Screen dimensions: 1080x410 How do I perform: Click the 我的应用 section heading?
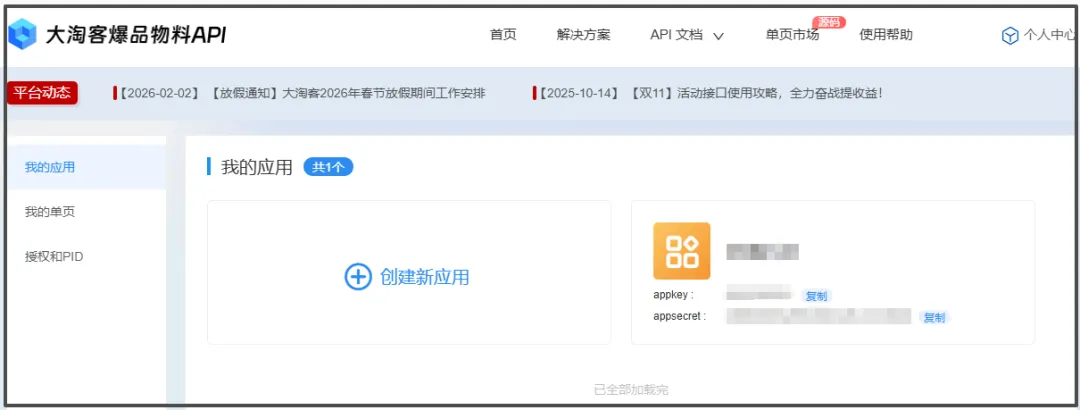(257, 167)
